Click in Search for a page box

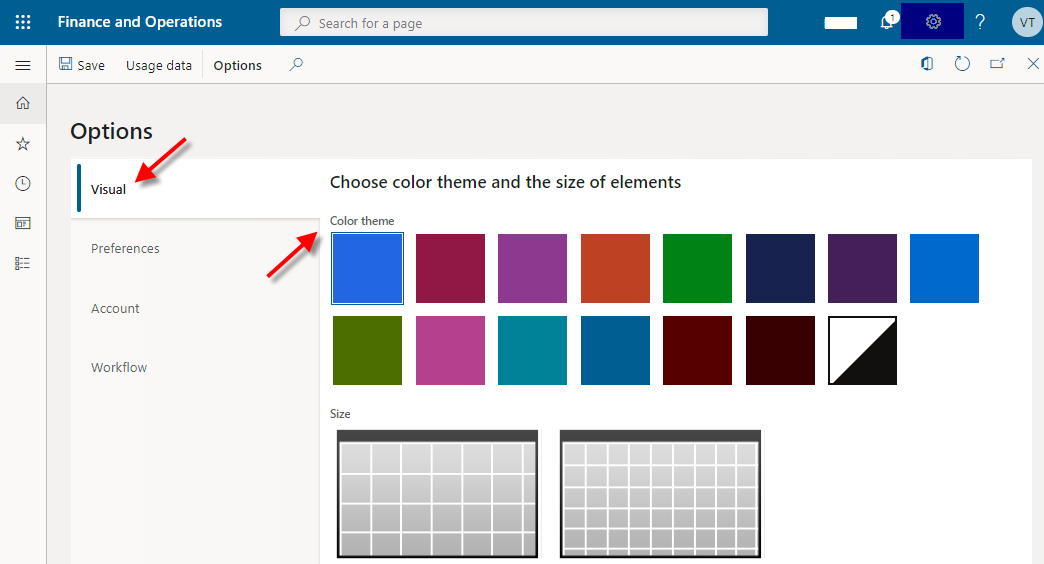coord(524,23)
